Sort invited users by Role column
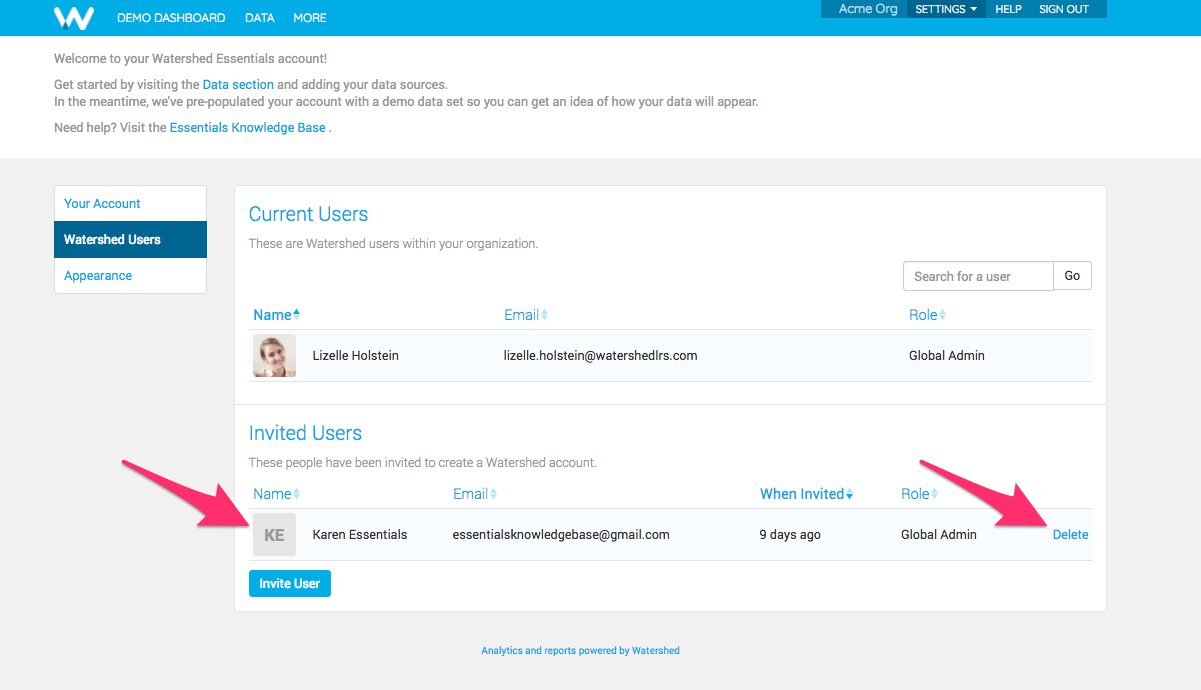1201x690 pixels. (919, 494)
